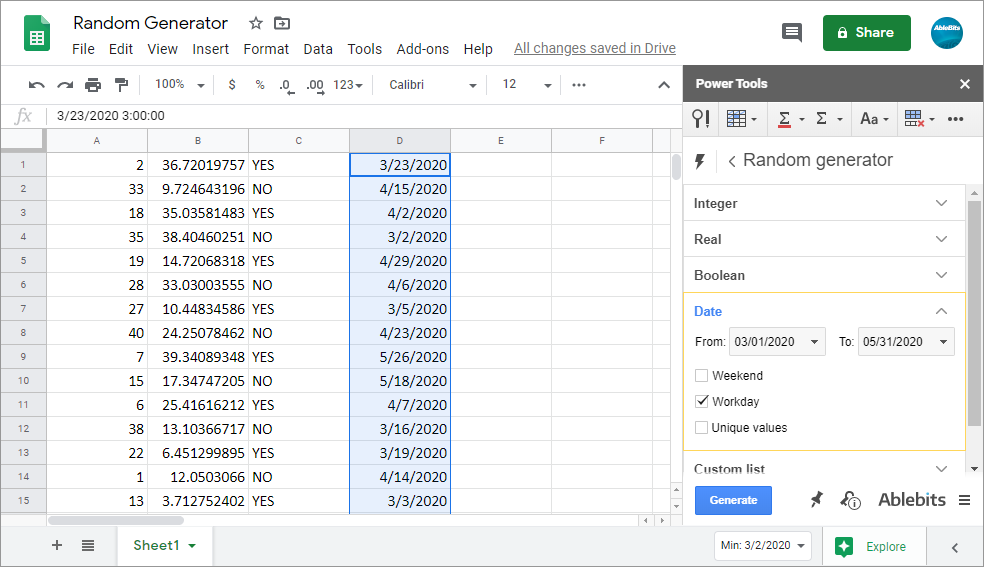Open All changes saved in Drive link
The image size is (984, 567).
point(594,48)
